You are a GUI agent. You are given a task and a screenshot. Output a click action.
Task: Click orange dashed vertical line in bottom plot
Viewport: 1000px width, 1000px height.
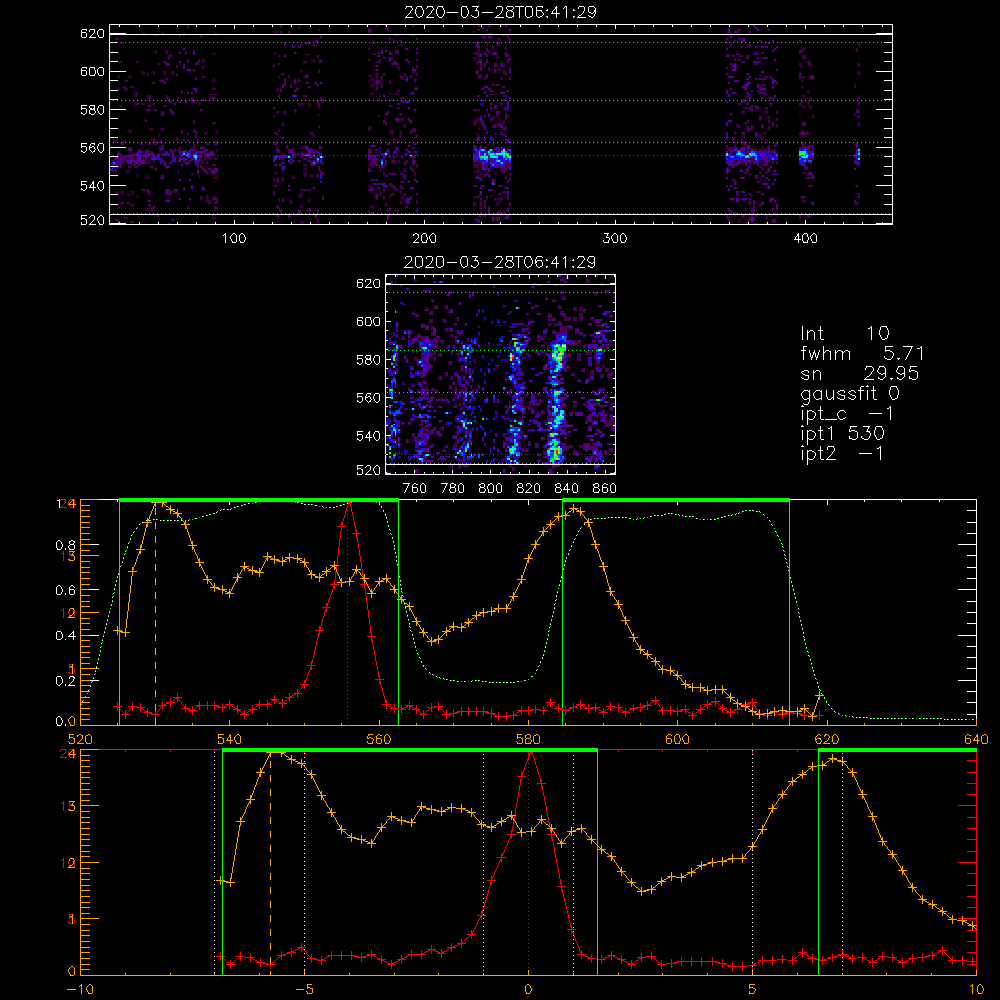tap(270, 862)
